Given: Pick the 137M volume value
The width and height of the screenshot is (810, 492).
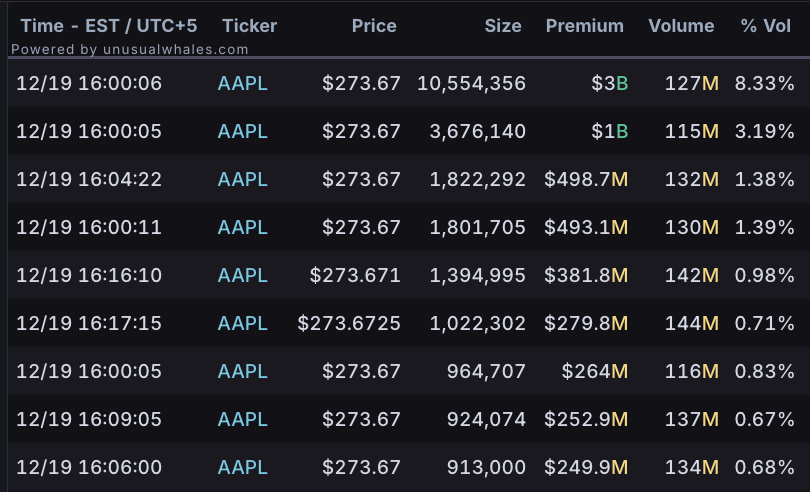Looking at the screenshot, I should [692, 419].
